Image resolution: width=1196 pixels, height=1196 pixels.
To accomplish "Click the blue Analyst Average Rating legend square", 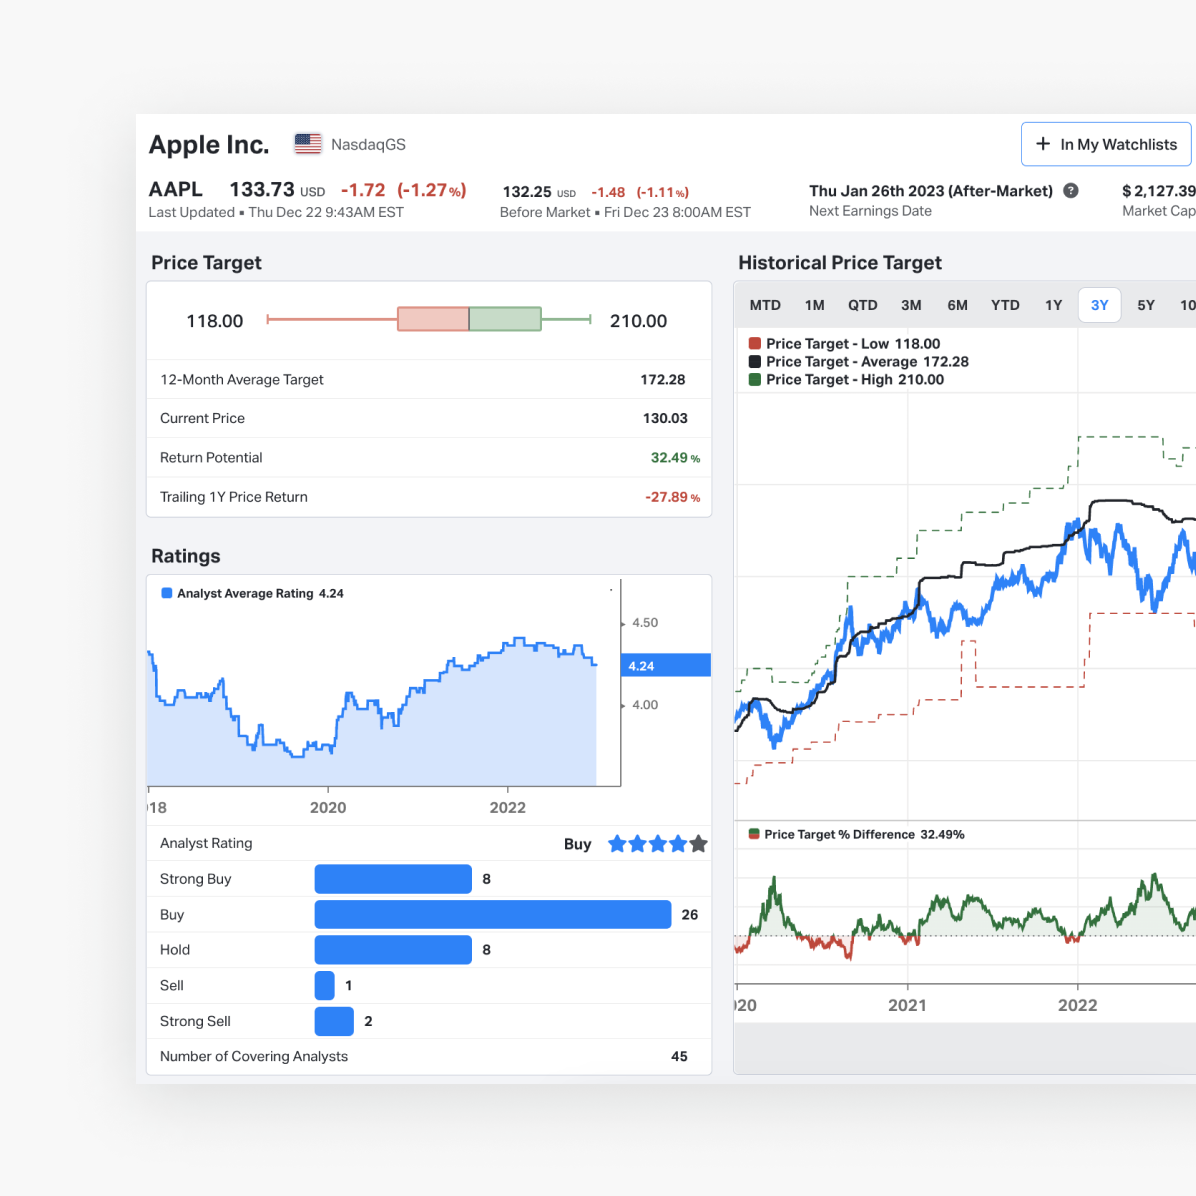I will pyautogui.click(x=166, y=592).
